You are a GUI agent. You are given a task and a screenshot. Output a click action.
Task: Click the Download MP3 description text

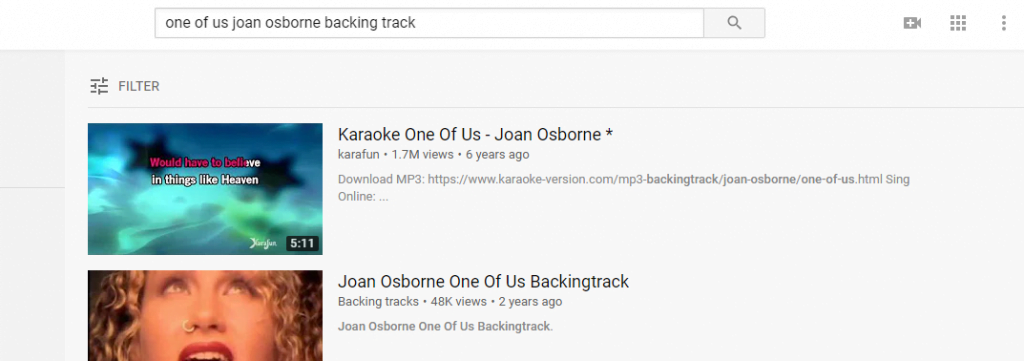624,187
